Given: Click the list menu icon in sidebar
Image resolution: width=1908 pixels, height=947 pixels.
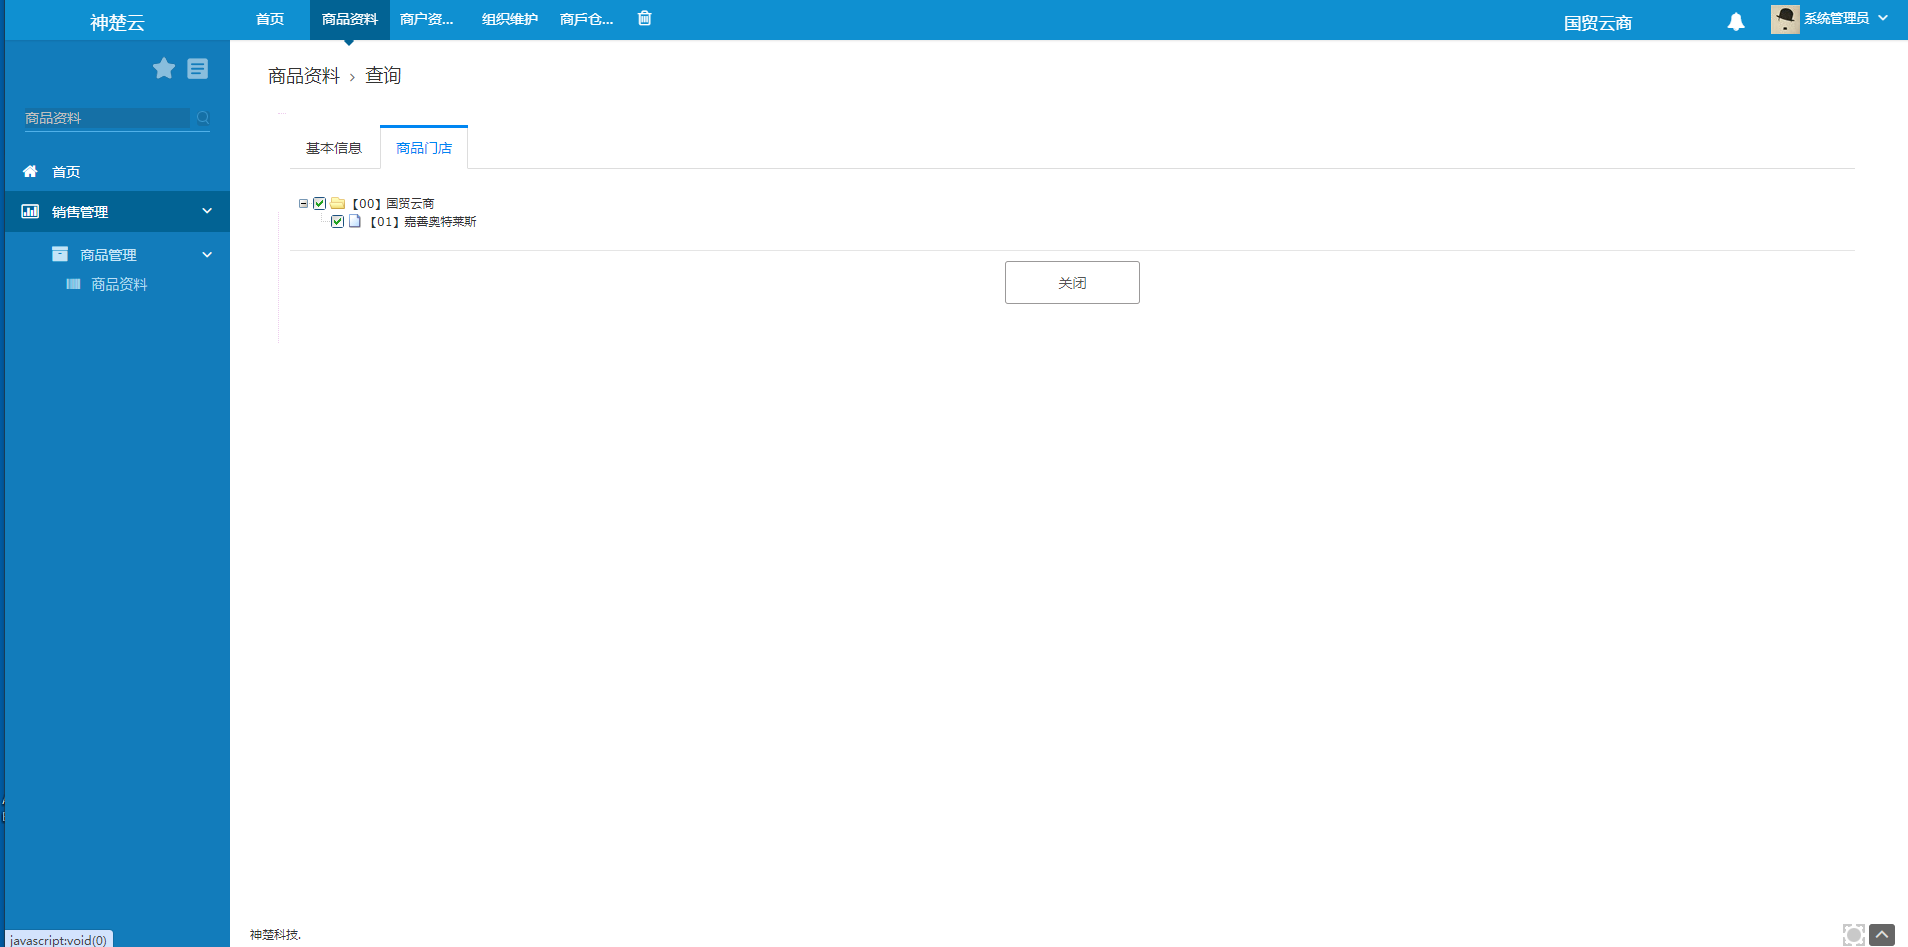Looking at the screenshot, I should 198,68.
